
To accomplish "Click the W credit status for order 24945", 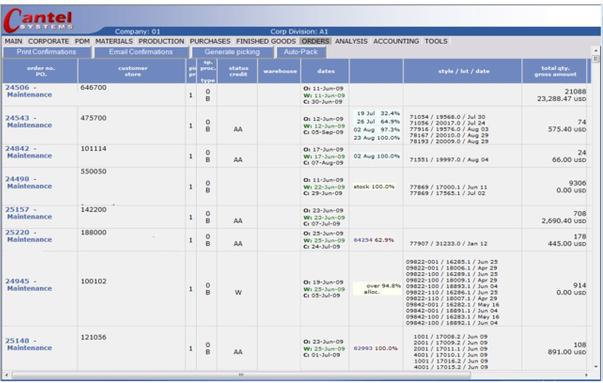I will [238, 293].
